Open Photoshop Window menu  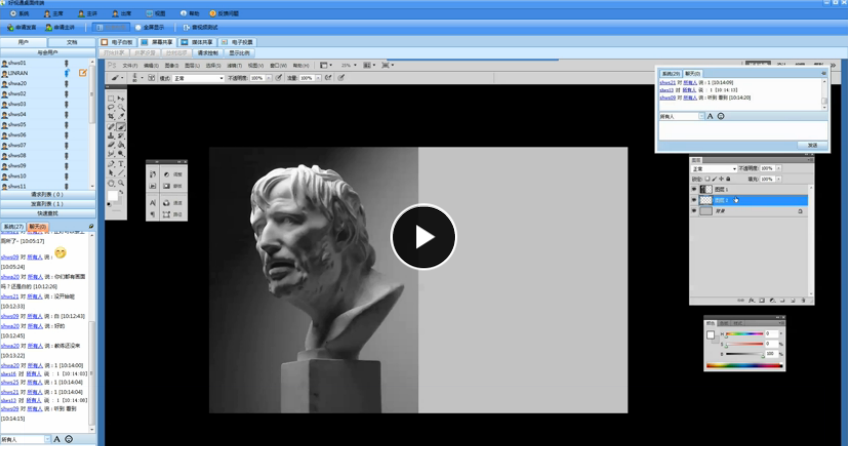279,65
